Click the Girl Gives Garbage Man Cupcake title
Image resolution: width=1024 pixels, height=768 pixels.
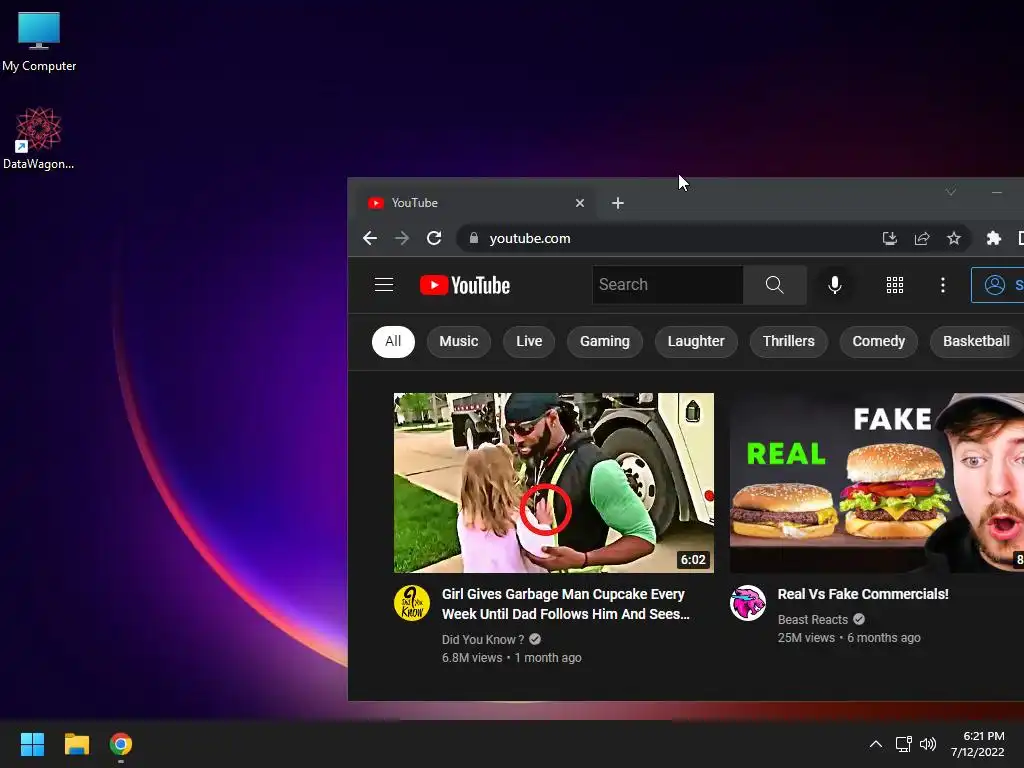pos(566,604)
